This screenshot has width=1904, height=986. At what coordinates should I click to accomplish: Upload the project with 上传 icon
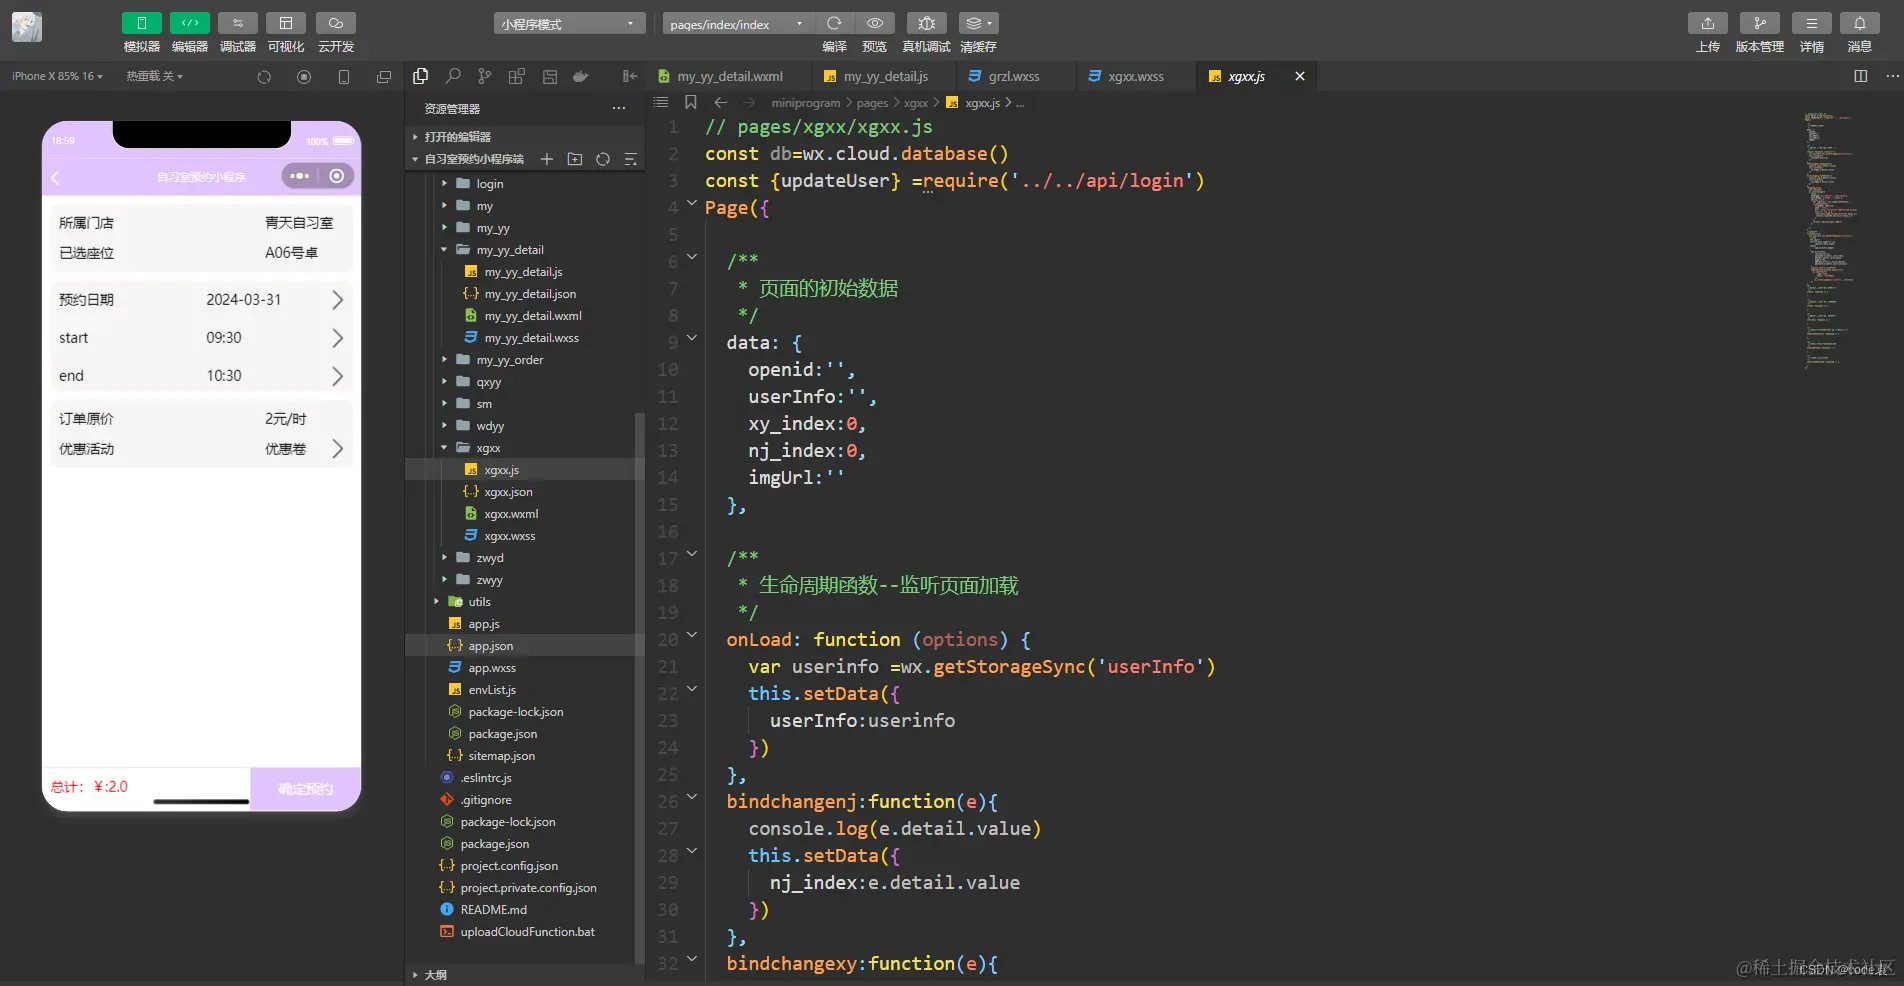[x=1708, y=23]
